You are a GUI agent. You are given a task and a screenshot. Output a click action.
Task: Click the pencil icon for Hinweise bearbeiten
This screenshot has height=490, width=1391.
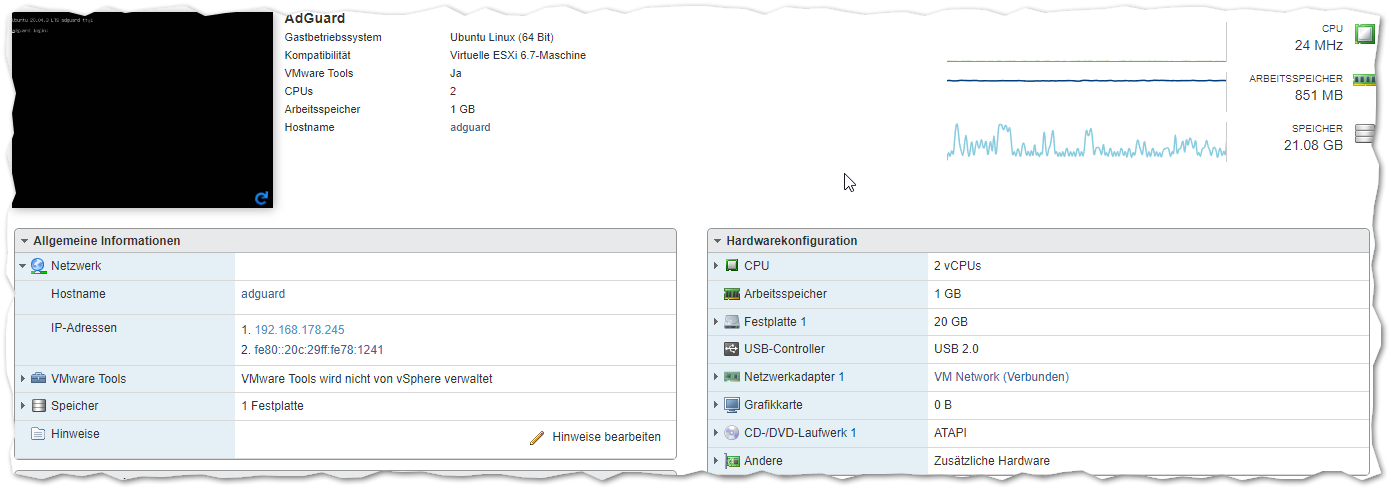point(537,437)
